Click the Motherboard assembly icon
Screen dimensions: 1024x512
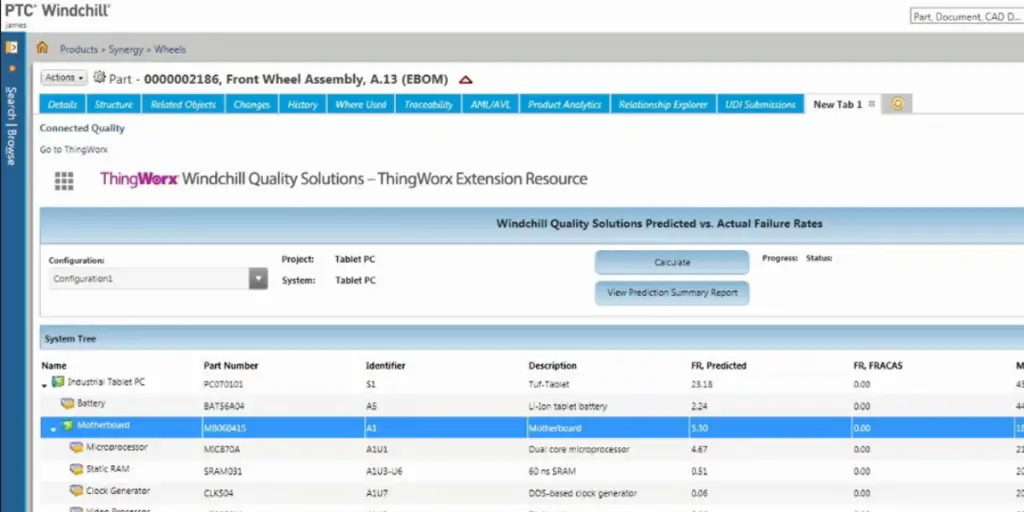[x=67, y=426]
